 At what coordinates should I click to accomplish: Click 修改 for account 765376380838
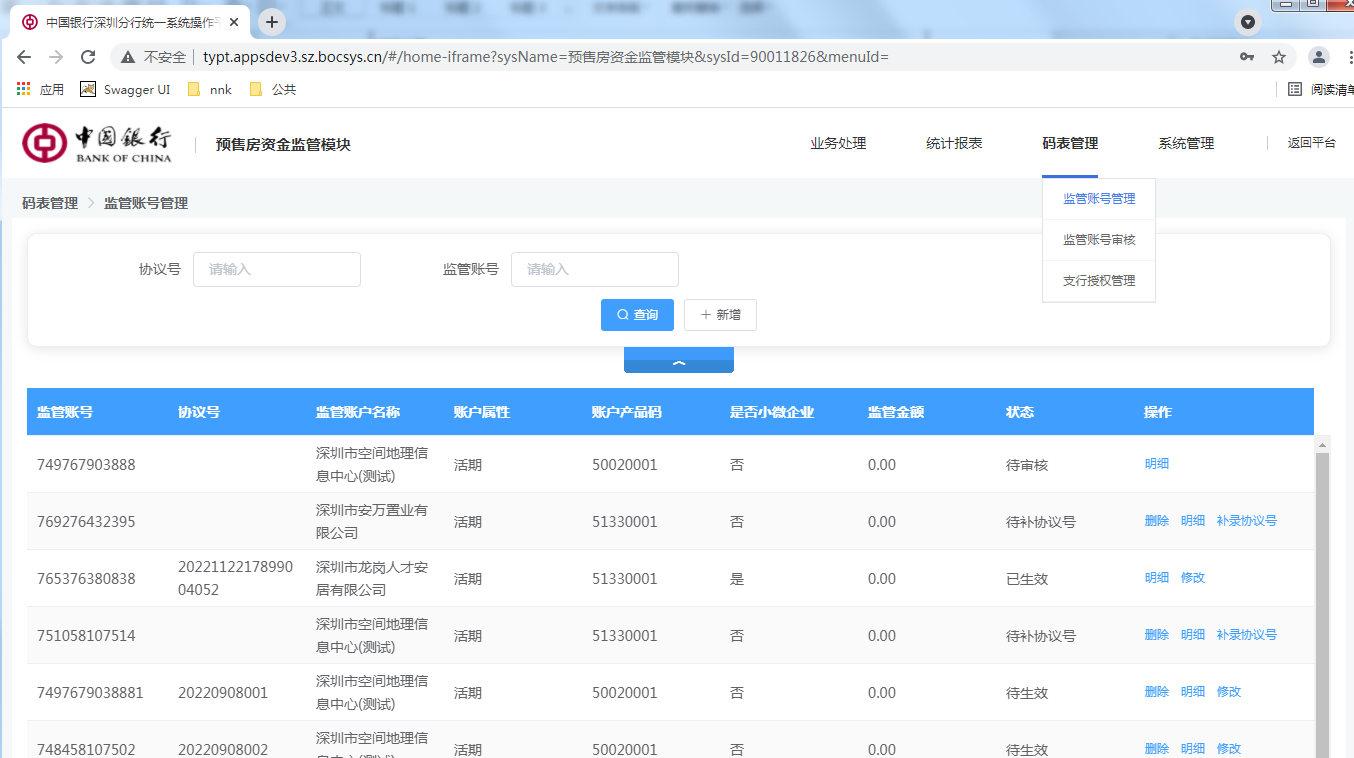point(1193,578)
